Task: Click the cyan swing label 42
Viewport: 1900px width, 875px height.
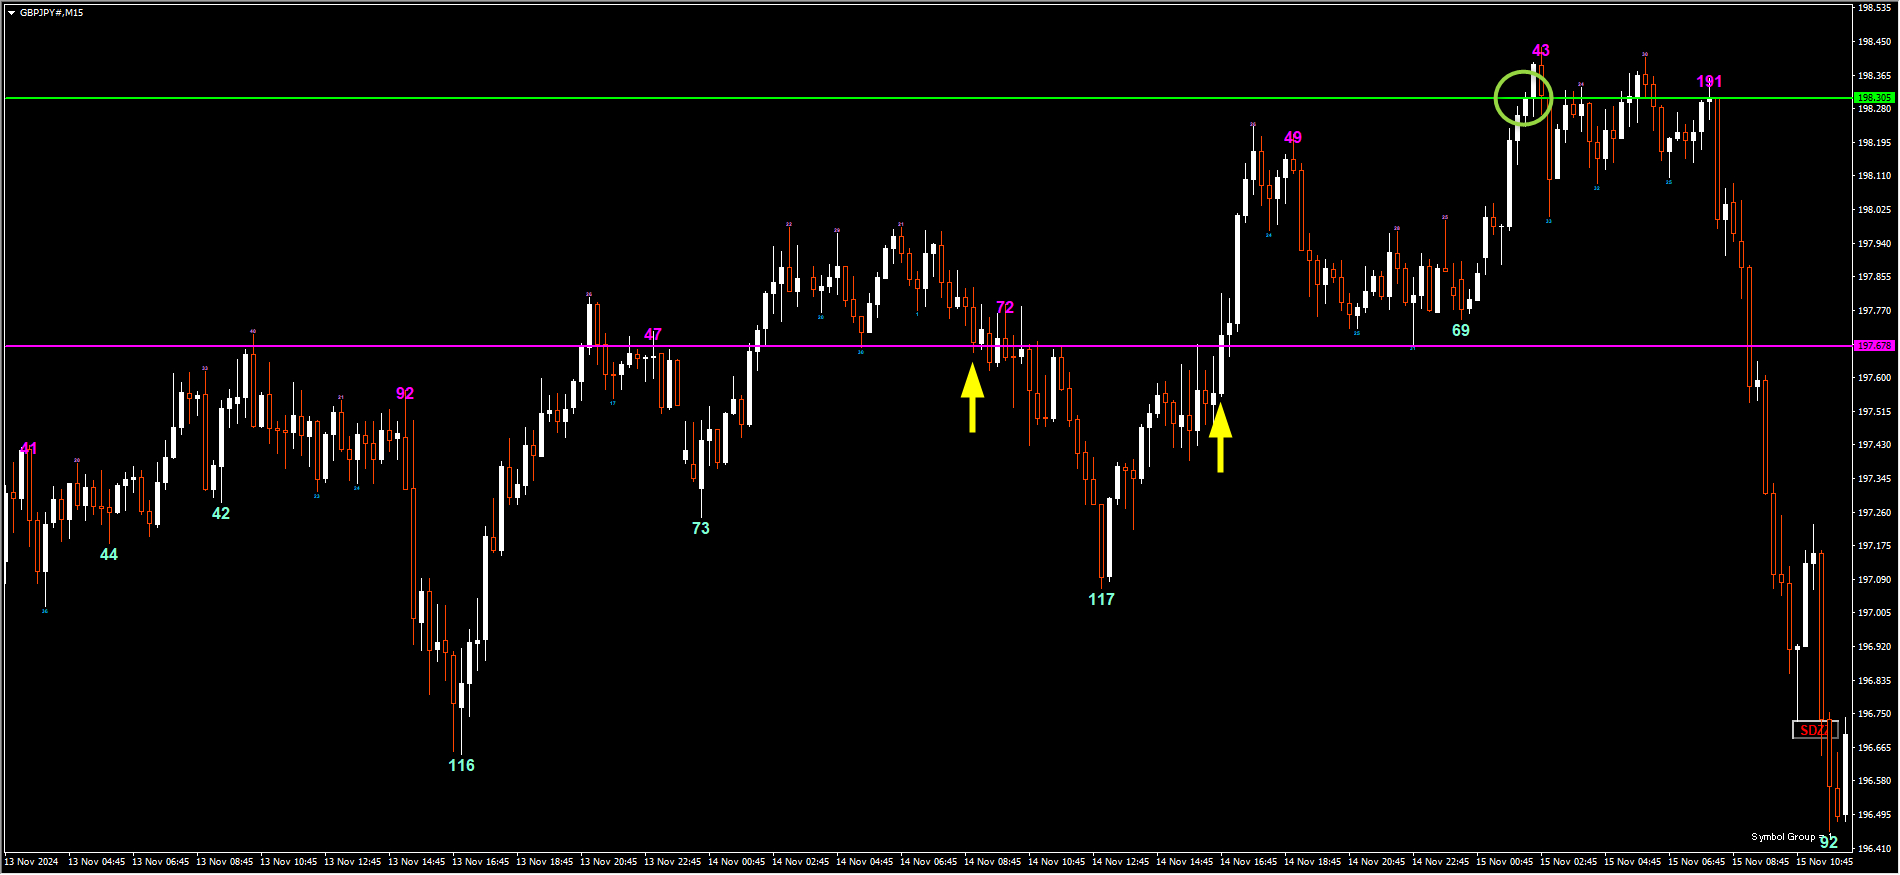Action: (x=221, y=513)
